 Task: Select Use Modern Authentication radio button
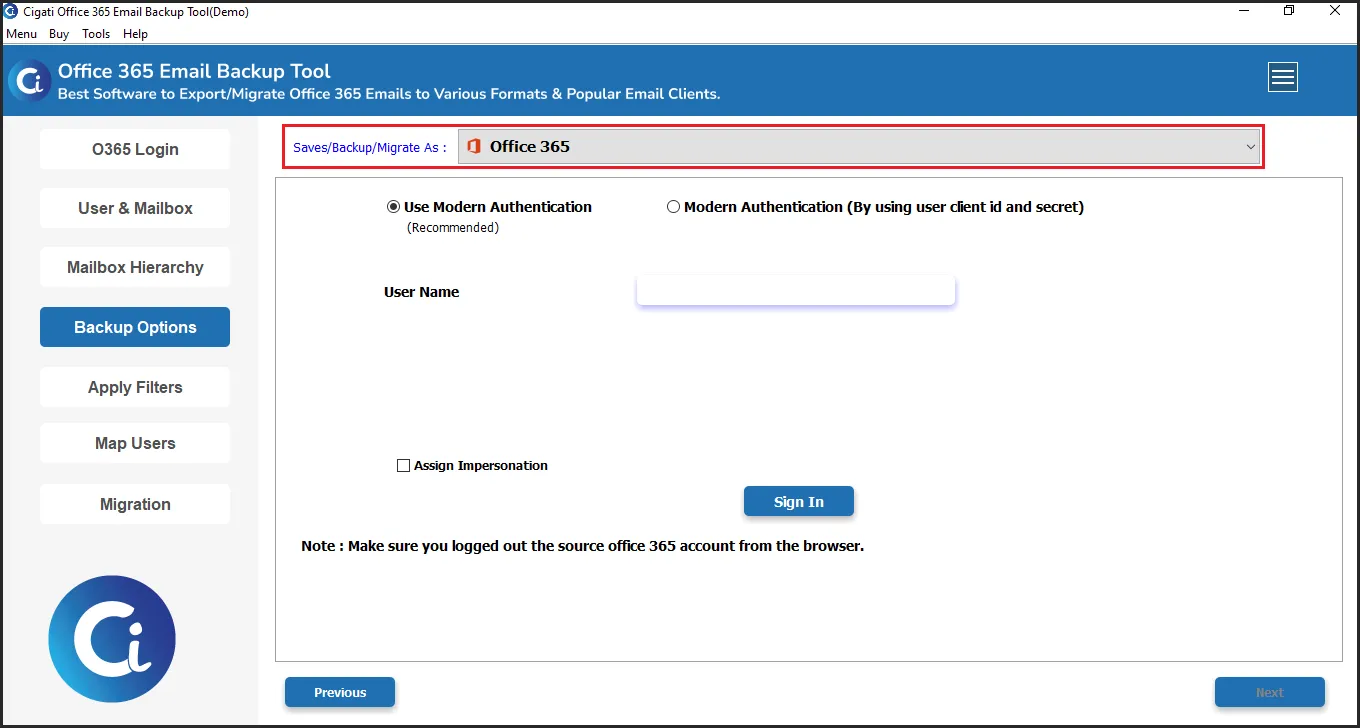393,207
